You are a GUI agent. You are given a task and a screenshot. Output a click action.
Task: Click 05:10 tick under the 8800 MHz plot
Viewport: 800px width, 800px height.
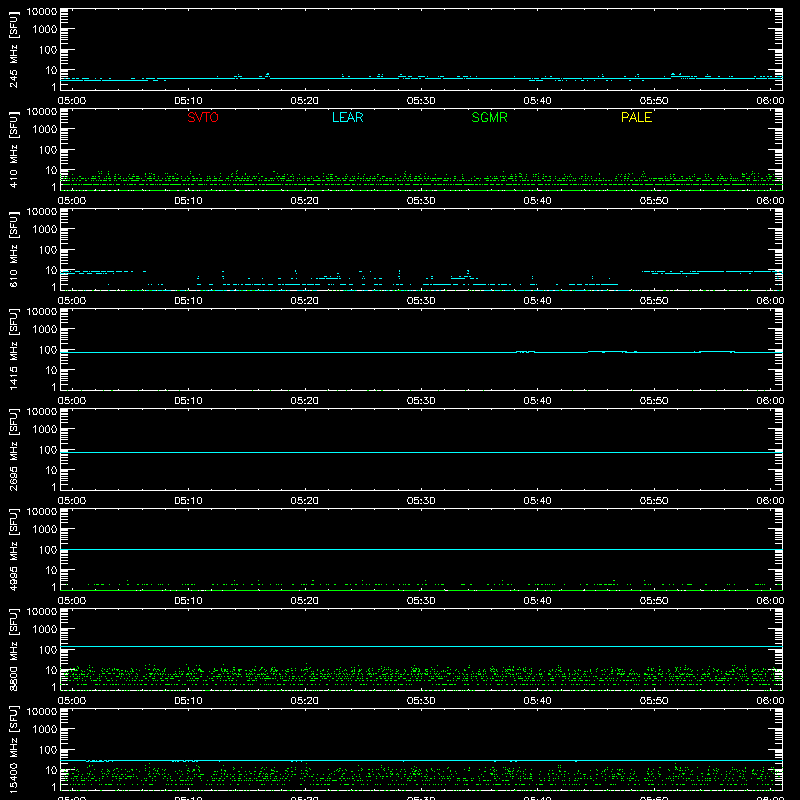(x=188, y=701)
